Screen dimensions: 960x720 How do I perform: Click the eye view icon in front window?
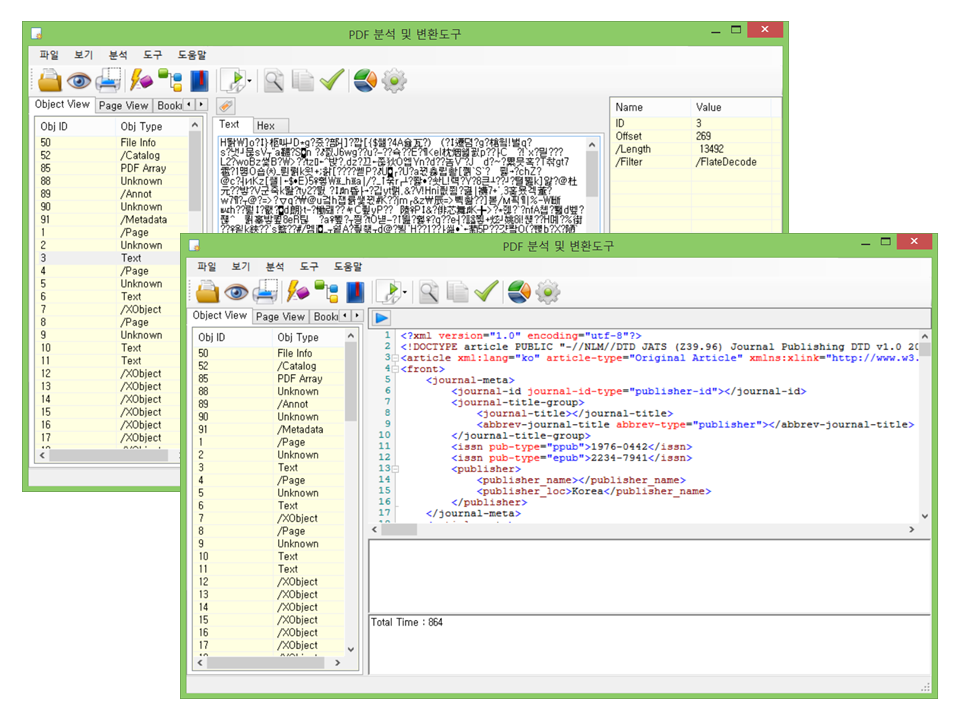tap(236, 293)
